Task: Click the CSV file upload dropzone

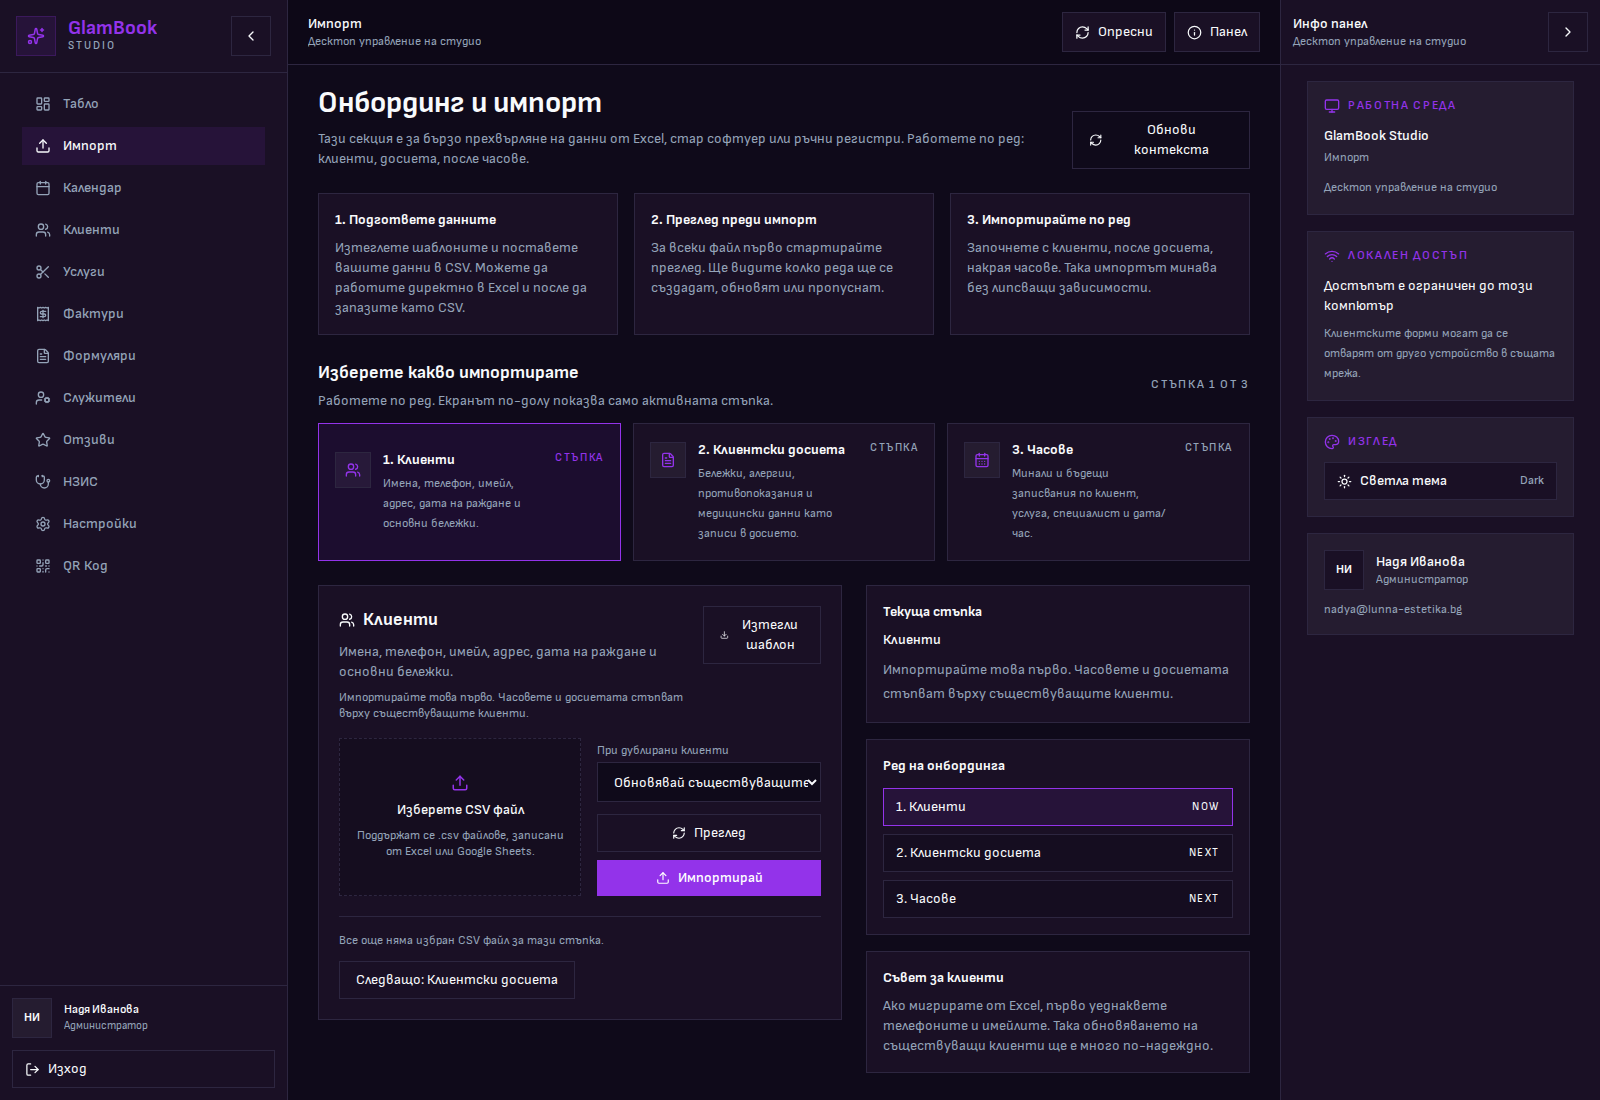Action: click(x=460, y=816)
